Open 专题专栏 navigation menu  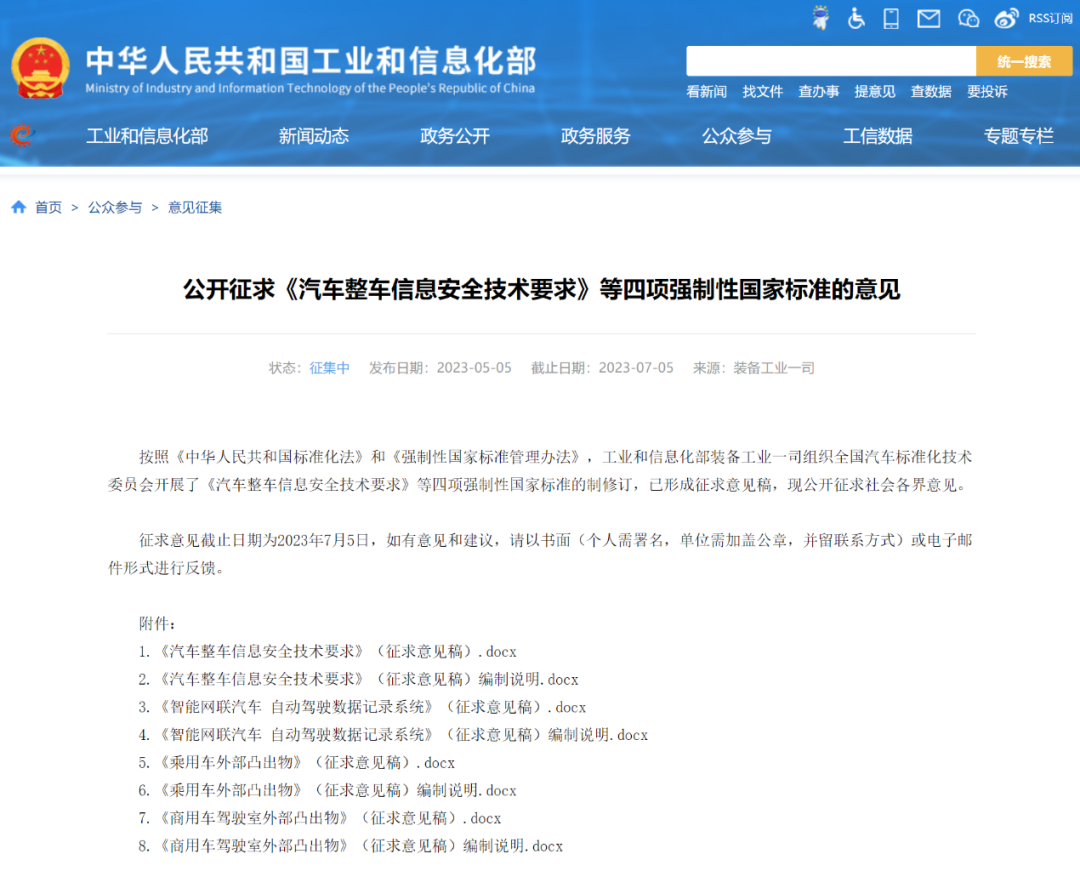(x=1019, y=136)
